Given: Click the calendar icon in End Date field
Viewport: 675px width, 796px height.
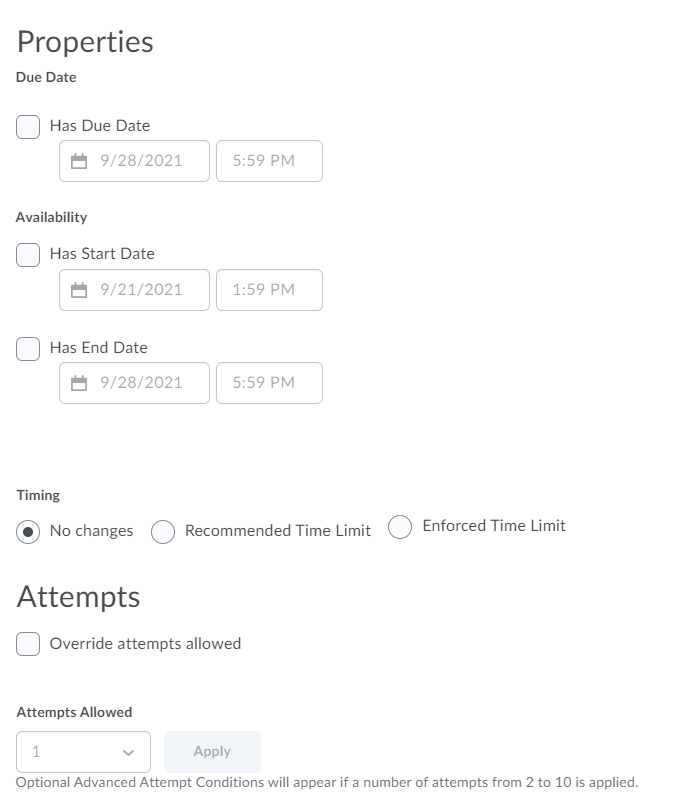Looking at the screenshot, I should coord(80,383).
